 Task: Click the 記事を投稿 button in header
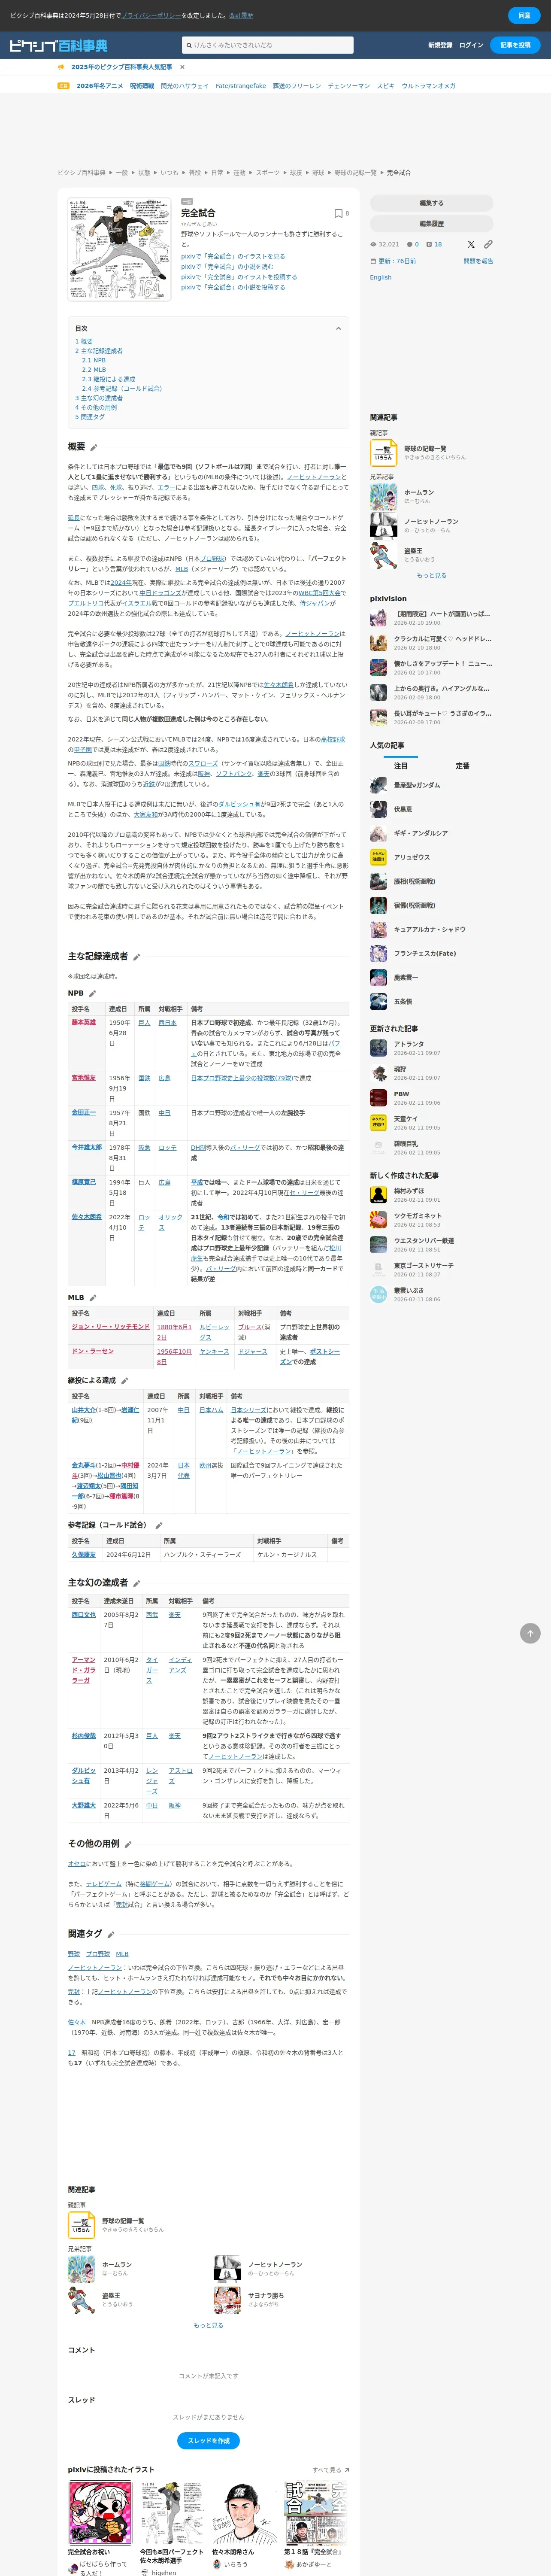515,45
